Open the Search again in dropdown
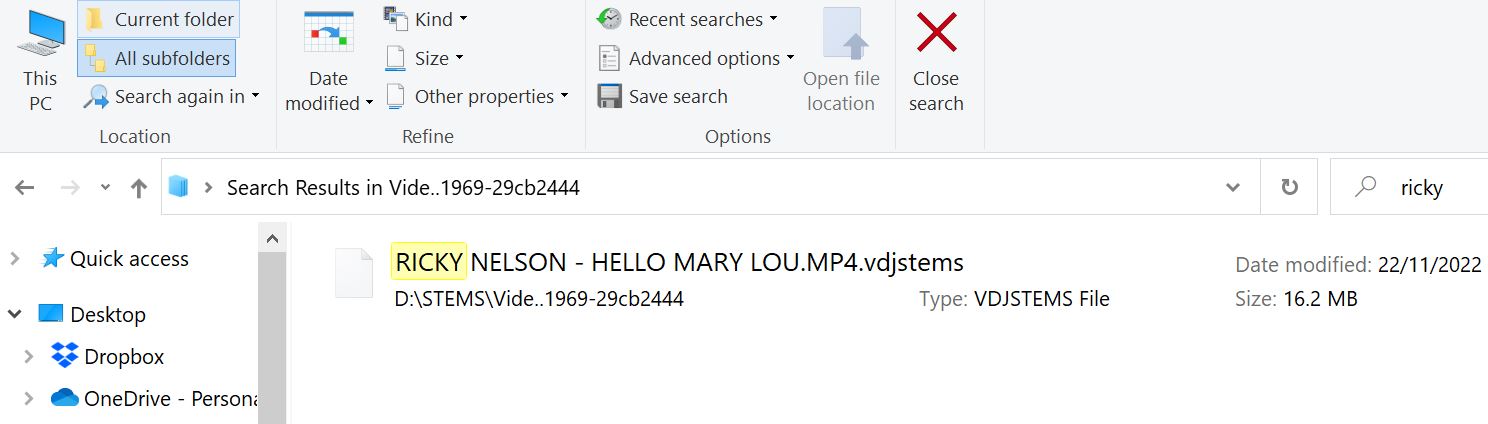 (x=171, y=97)
